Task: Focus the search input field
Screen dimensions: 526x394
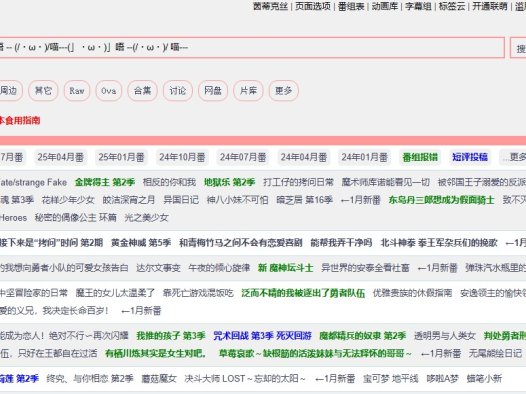Action: (251, 47)
